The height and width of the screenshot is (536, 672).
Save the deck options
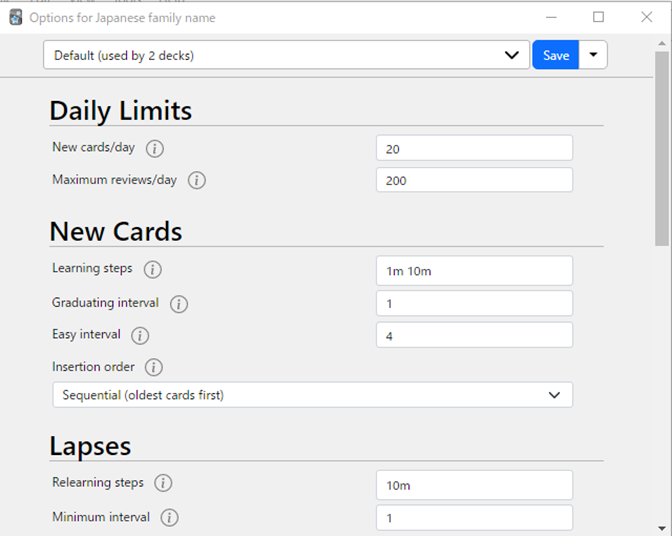click(556, 55)
